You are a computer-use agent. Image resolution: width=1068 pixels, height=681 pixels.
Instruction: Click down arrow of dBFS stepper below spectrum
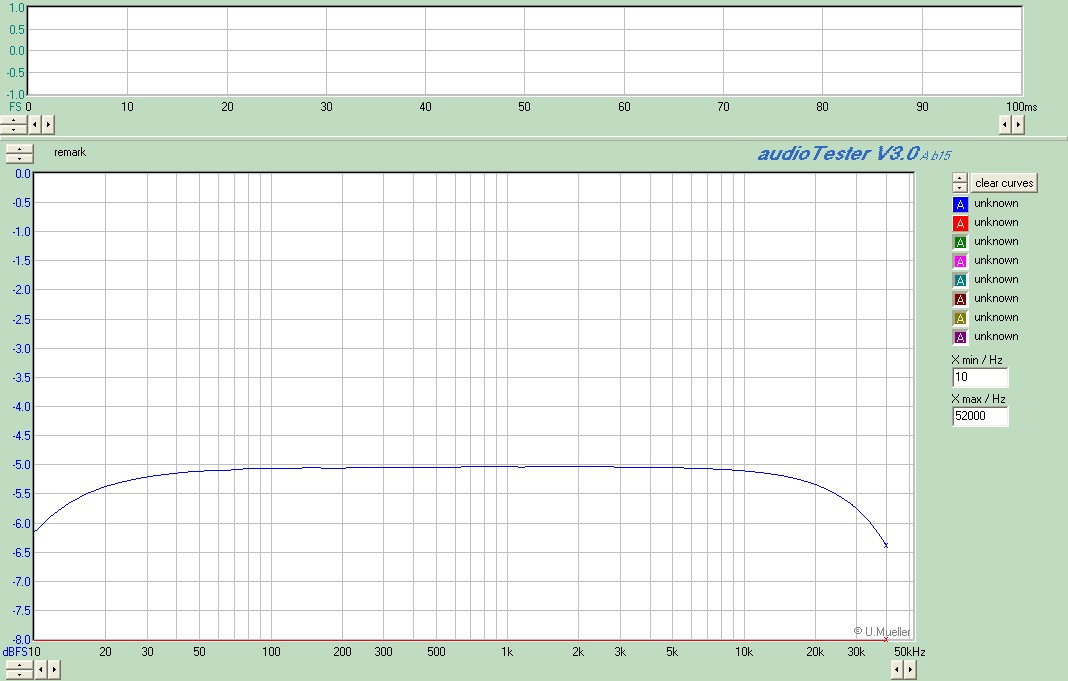coord(18,674)
